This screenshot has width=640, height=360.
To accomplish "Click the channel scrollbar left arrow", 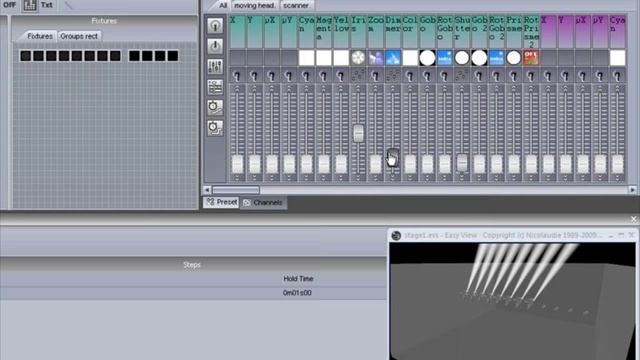I will 207,190.
